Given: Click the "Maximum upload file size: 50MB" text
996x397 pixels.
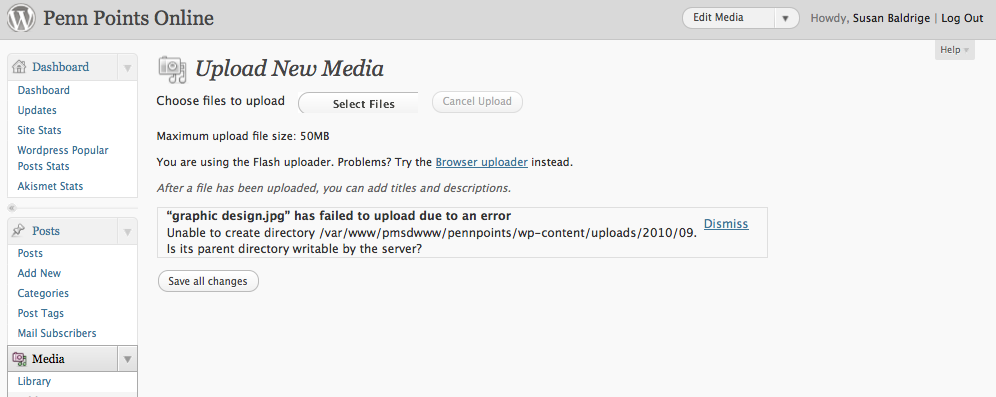Looking at the screenshot, I should (243, 136).
